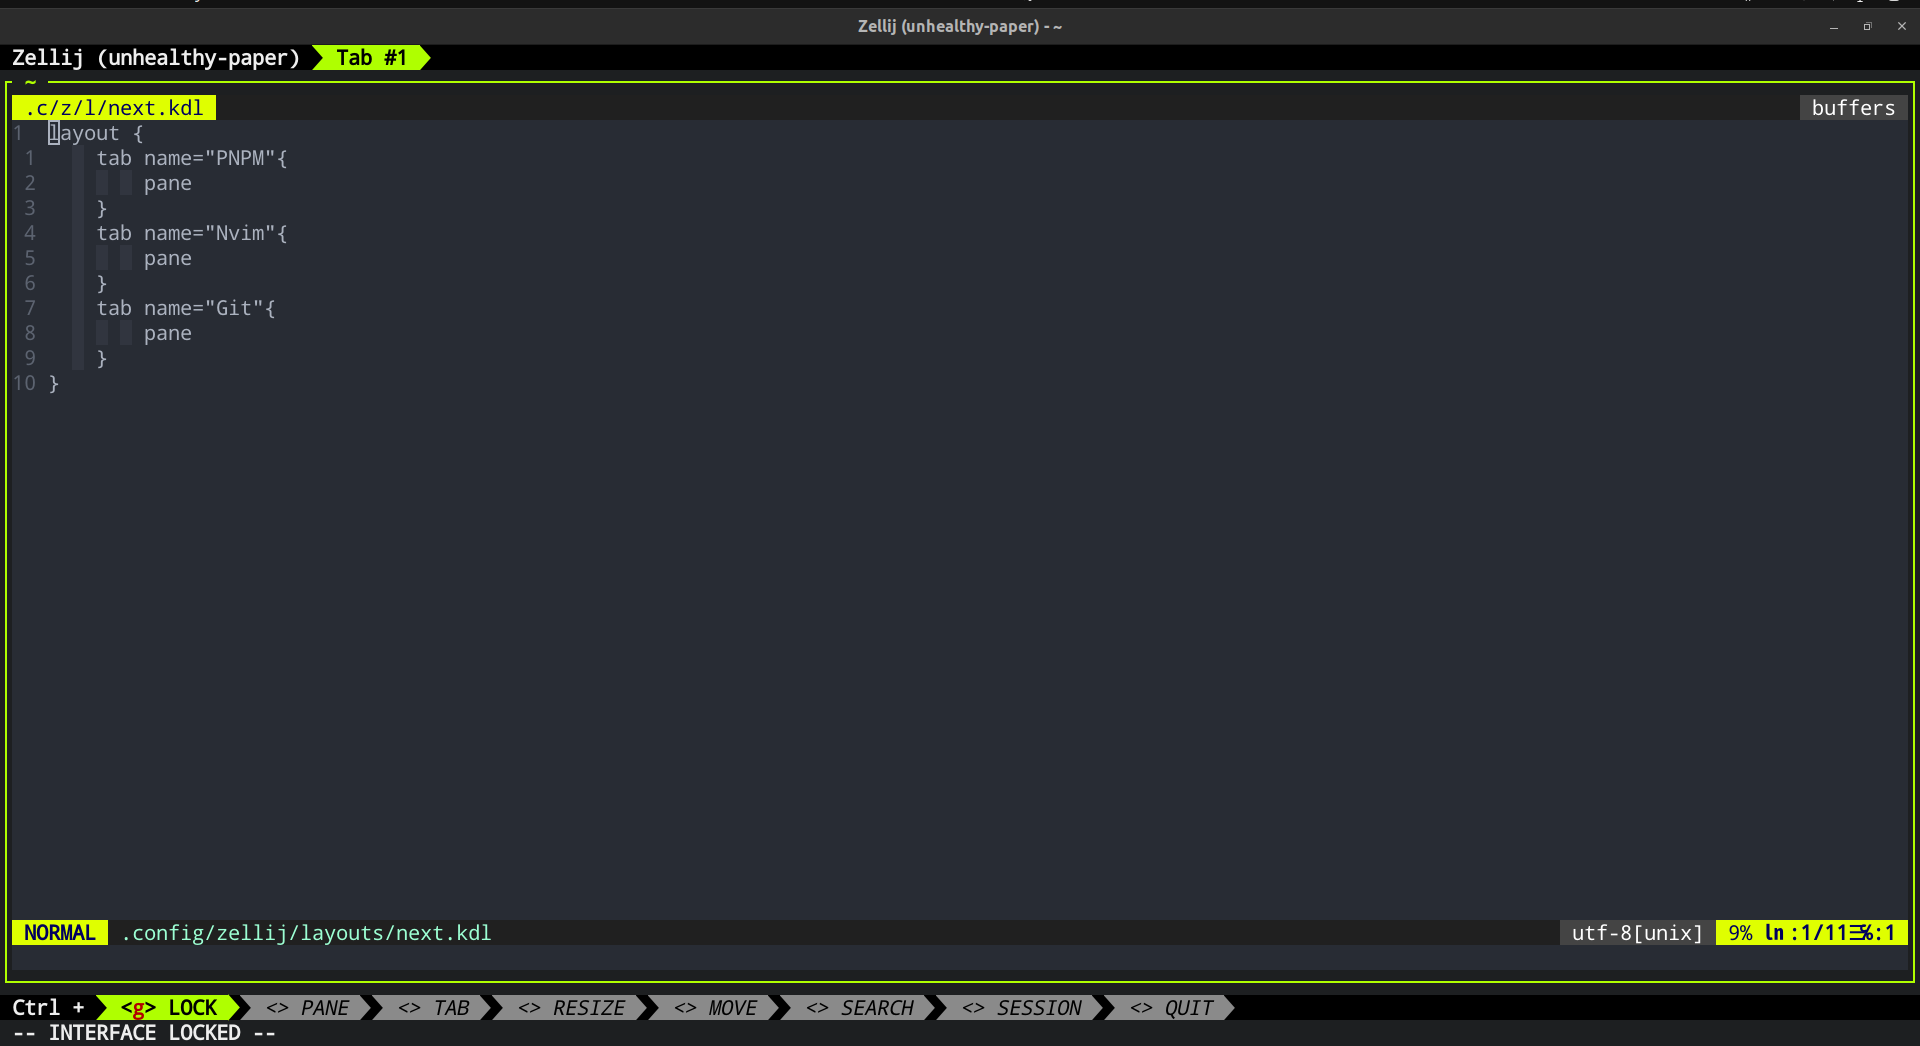This screenshot has width=1920, height=1046.
Task: Click the buffers label on the right
Action: [1853, 107]
